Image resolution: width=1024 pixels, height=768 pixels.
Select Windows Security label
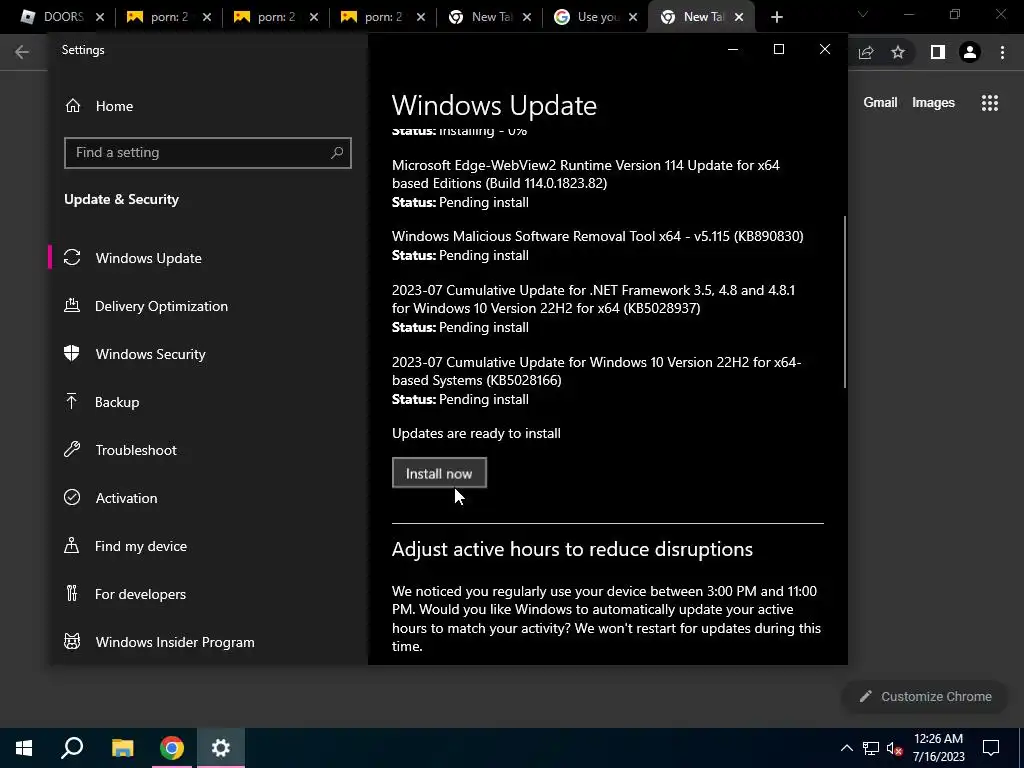pyautogui.click(x=150, y=353)
